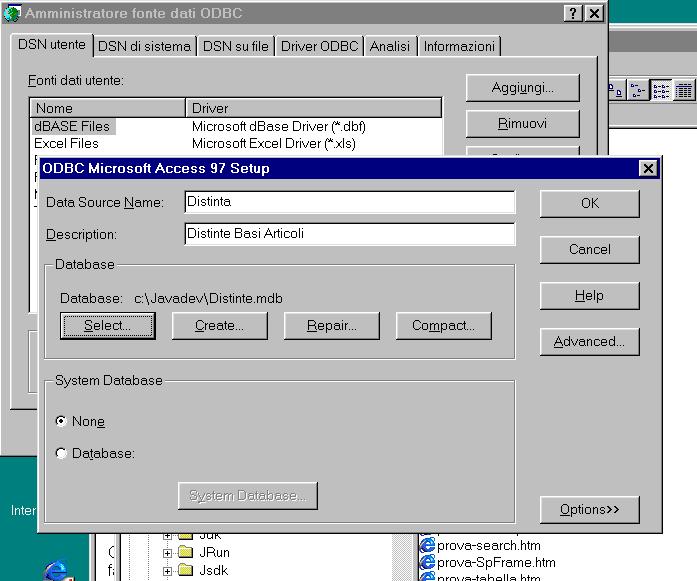Select the Jsdk folder icon
697x581 pixels.
tap(185, 570)
